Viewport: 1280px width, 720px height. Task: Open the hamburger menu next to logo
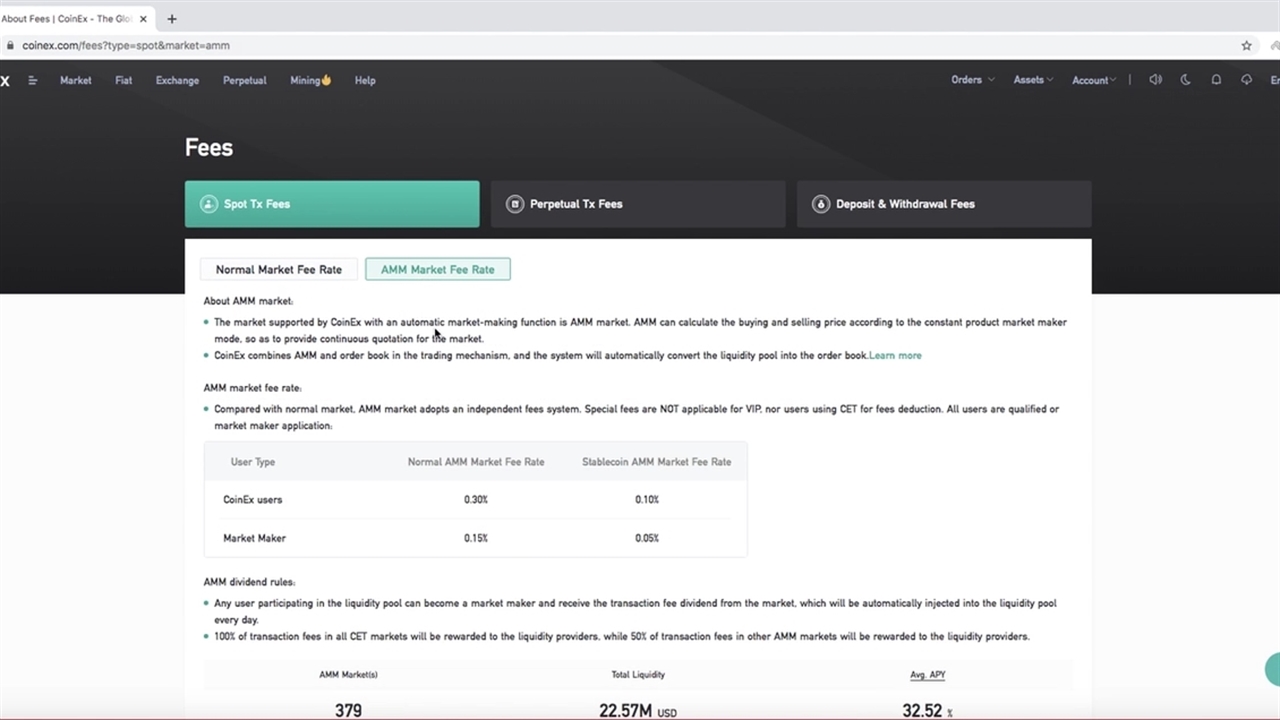pyautogui.click(x=33, y=80)
